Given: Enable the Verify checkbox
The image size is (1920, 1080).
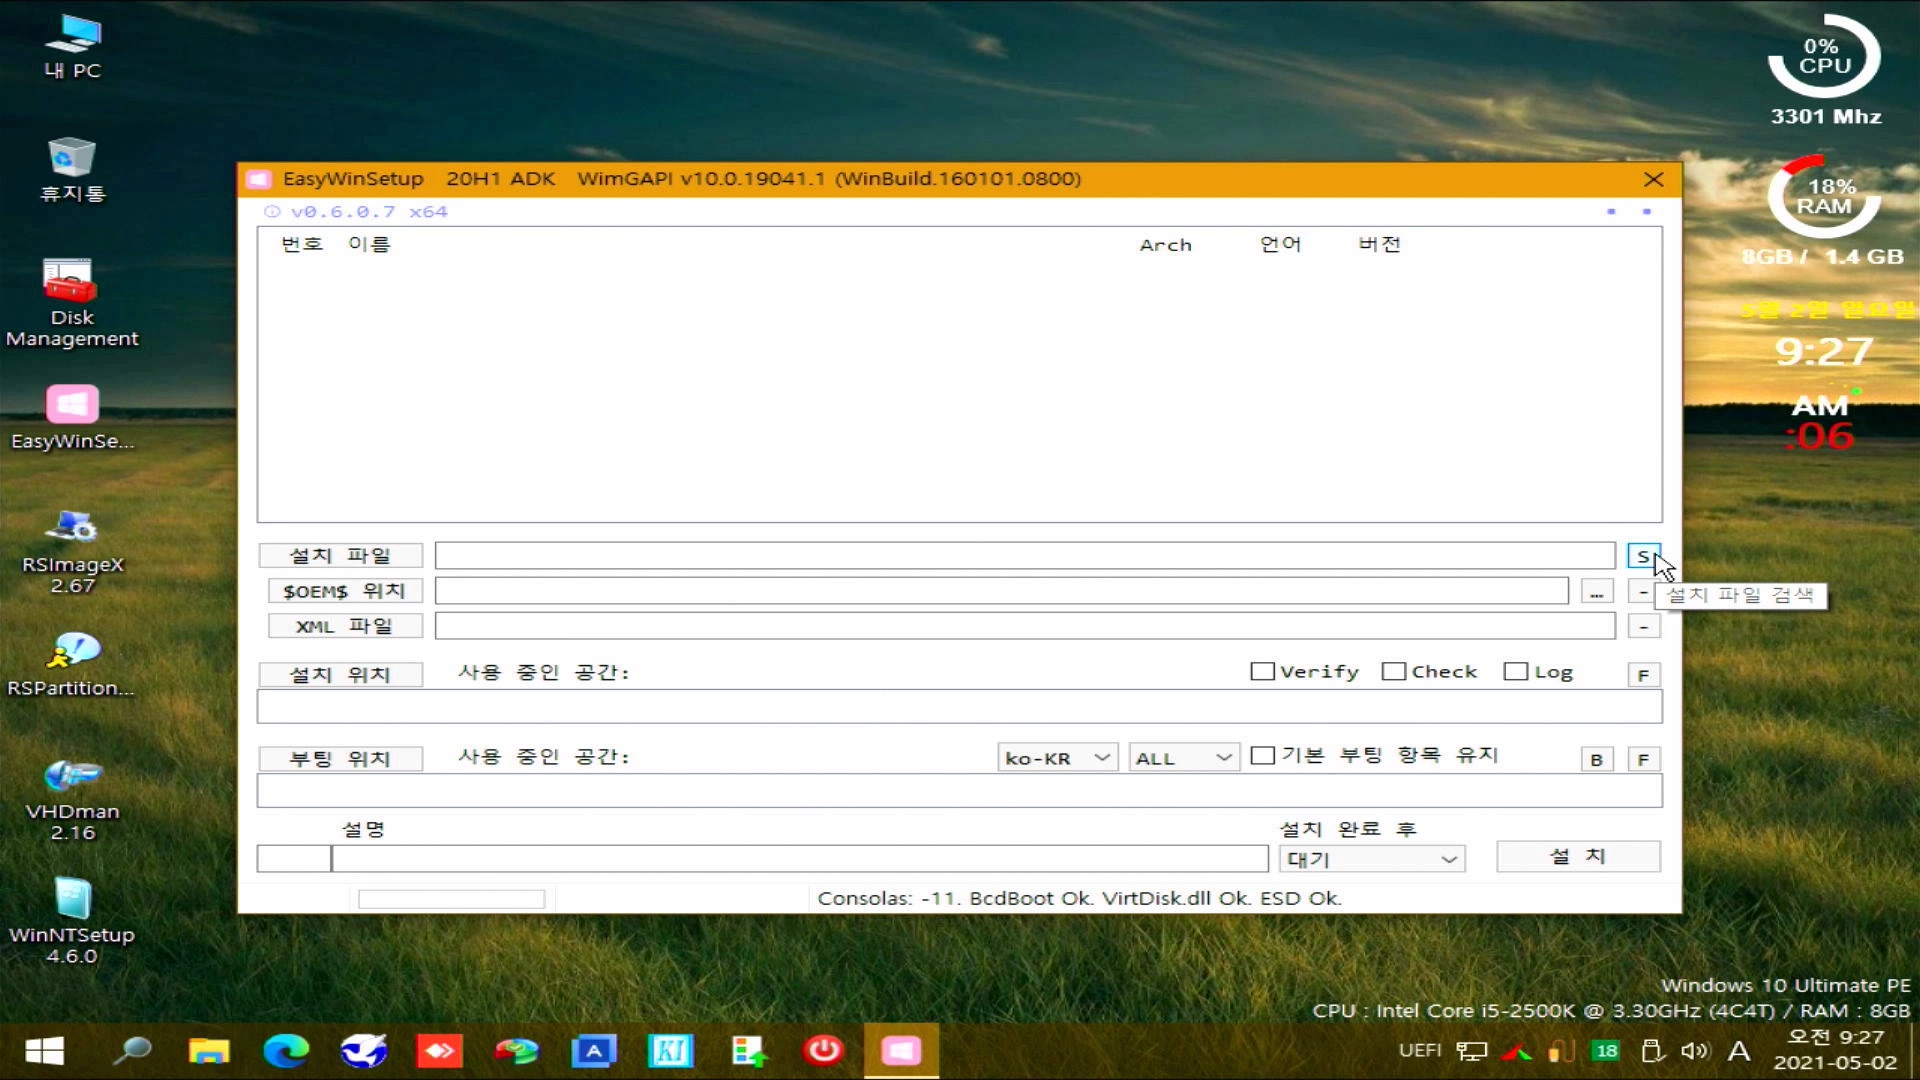Looking at the screenshot, I should [1262, 672].
